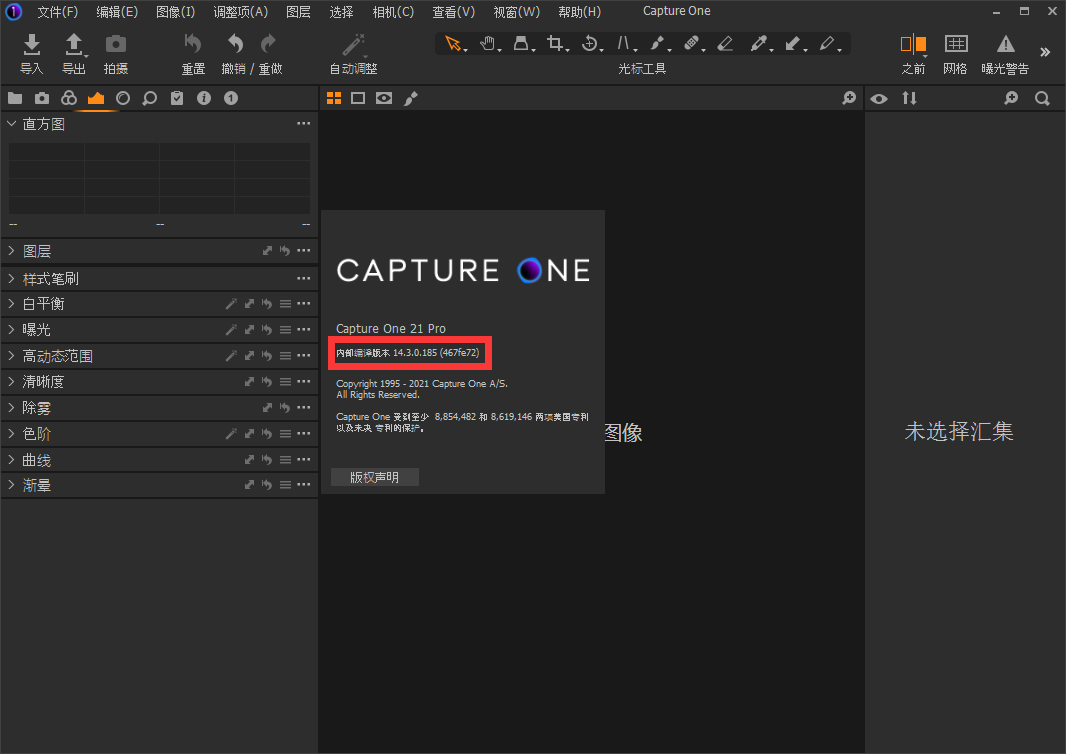Toggle browser sort order arrows
1066x754 pixels.
point(910,99)
